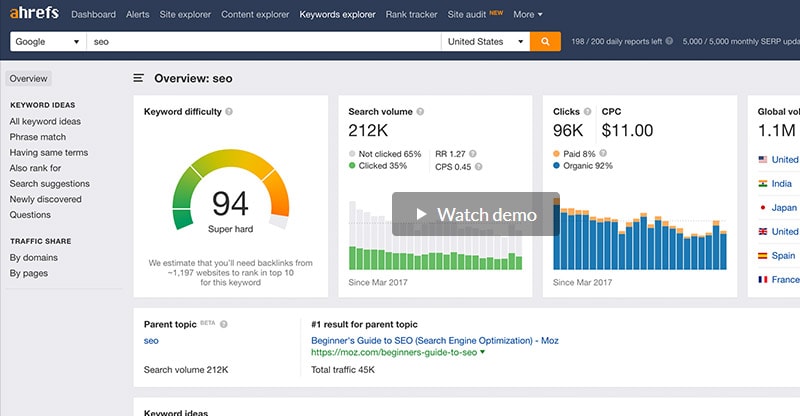
Task: Open the Google search engine dropdown
Action: [x=47, y=41]
